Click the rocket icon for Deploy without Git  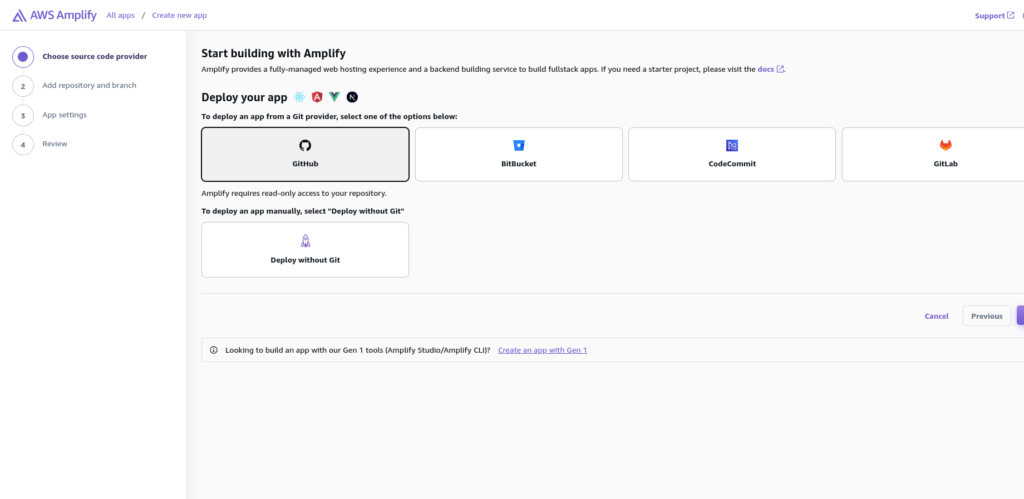click(x=305, y=241)
